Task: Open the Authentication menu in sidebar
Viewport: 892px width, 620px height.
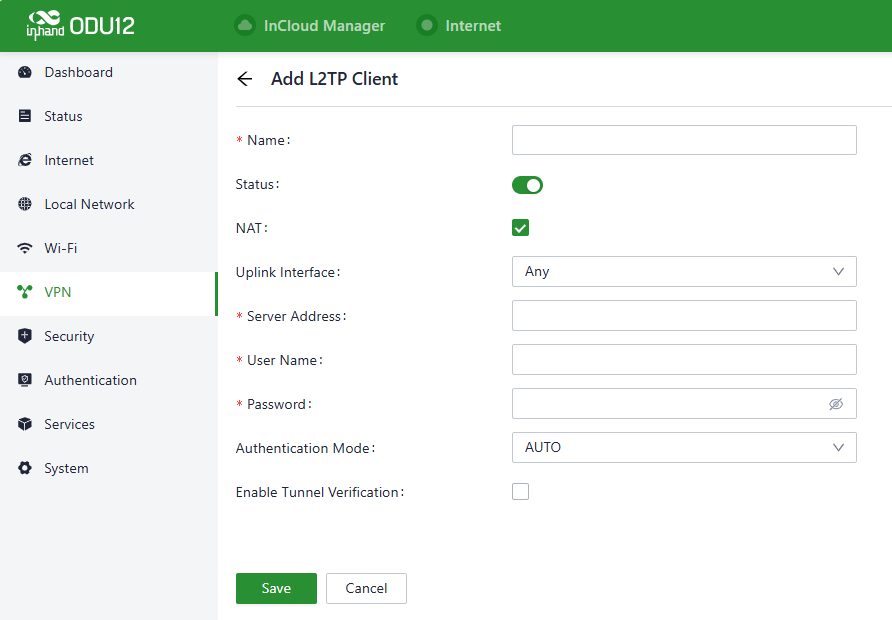Action: 90,380
